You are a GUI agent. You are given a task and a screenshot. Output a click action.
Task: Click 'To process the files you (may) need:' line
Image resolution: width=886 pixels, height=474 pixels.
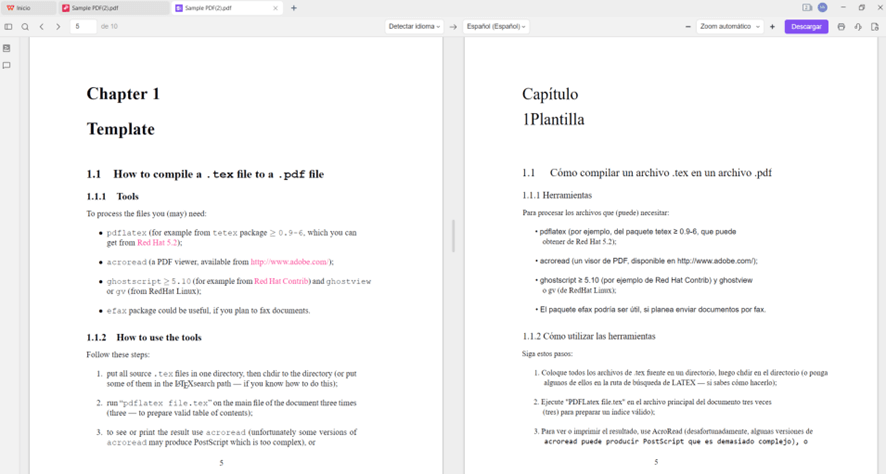click(146, 214)
